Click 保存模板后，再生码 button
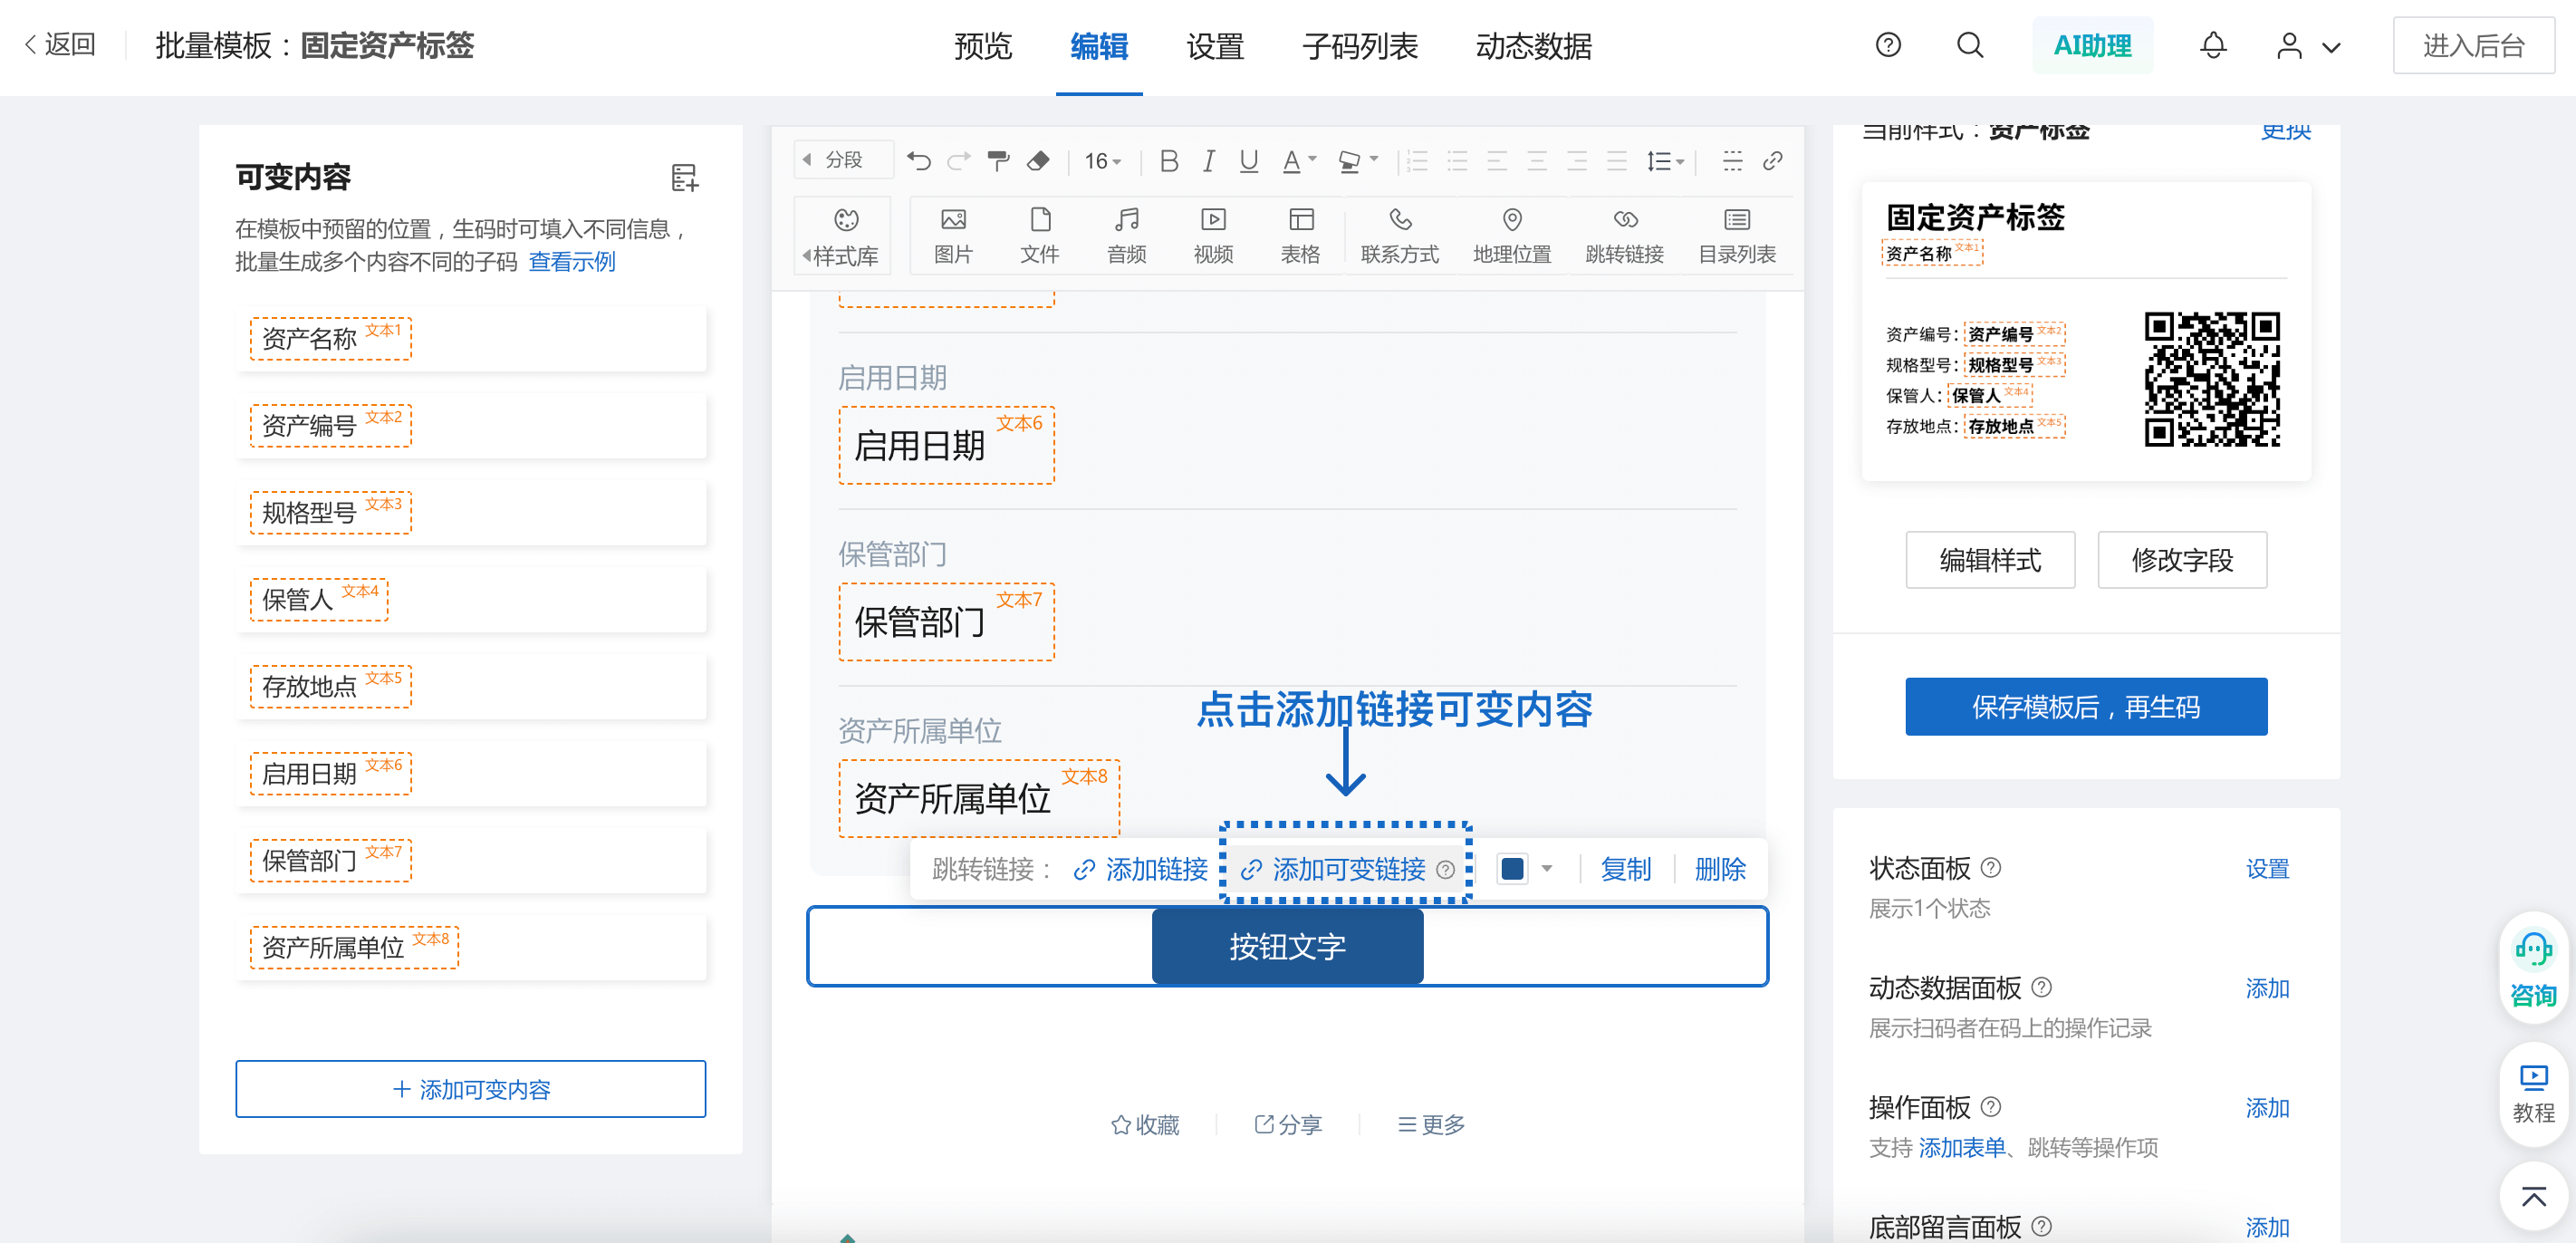Viewport: 2576px width, 1243px height. tap(2086, 706)
